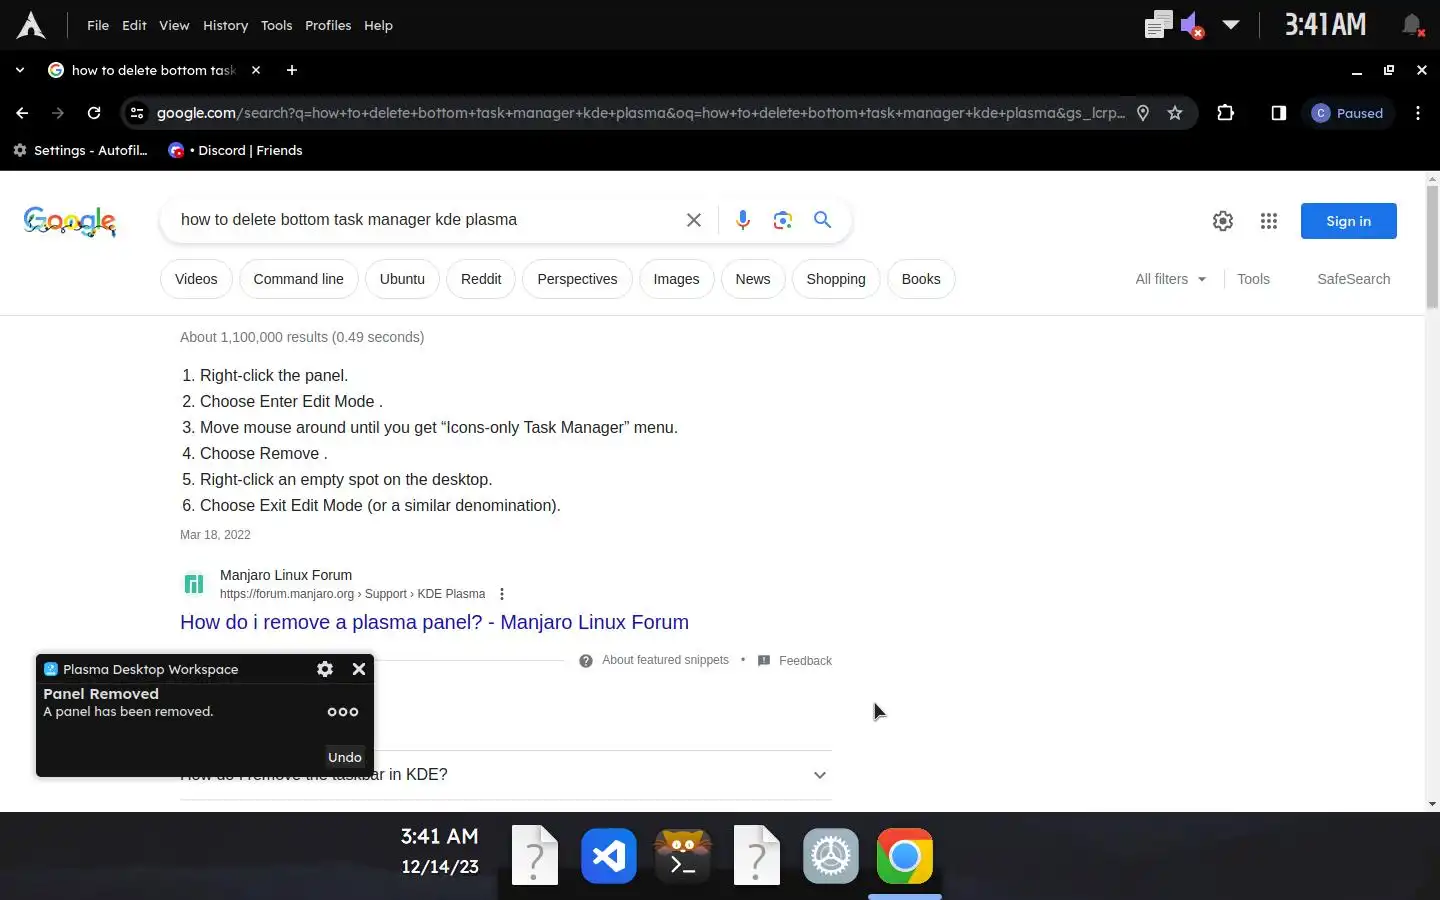
Task: Dismiss the Panel Removed notification
Action: [x=359, y=669]
